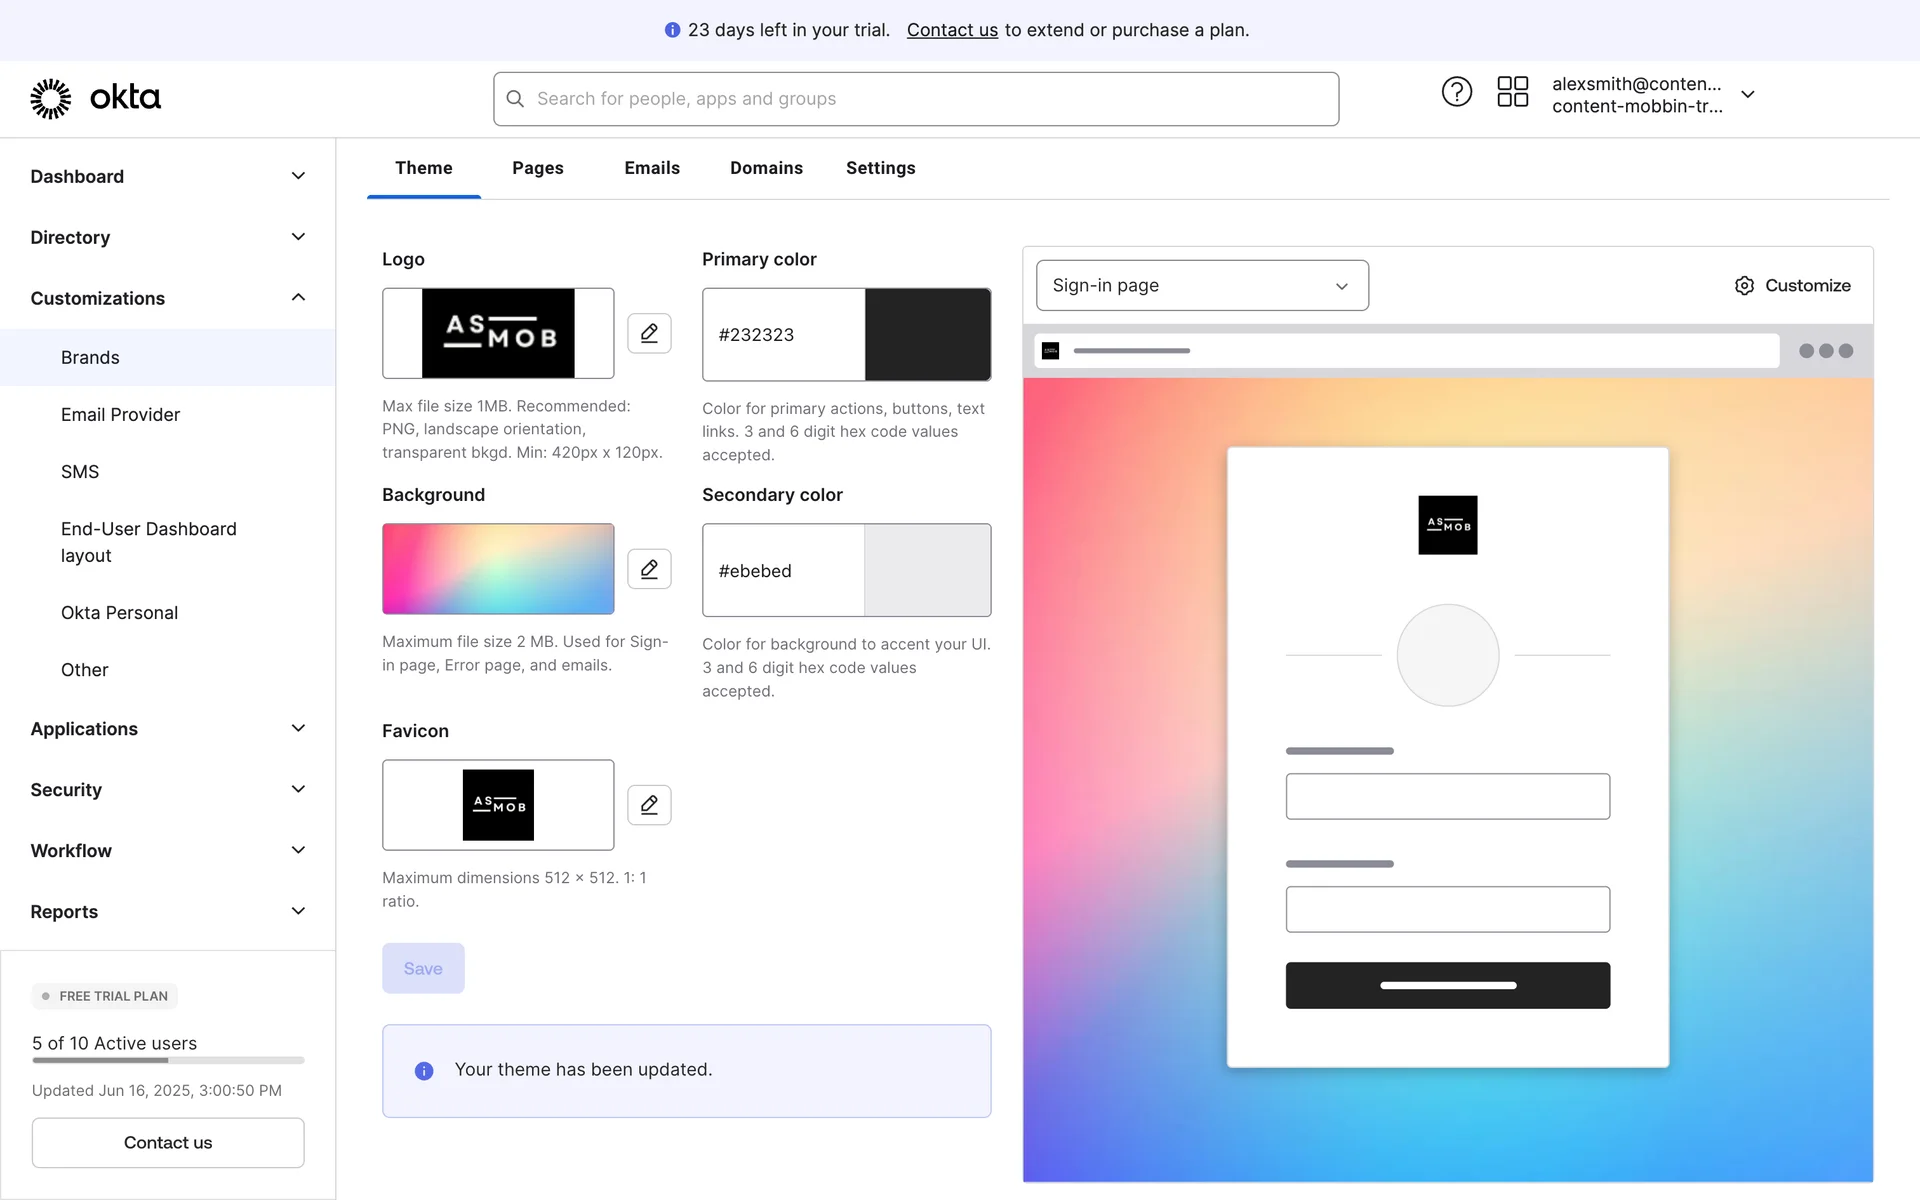Click the Okta logo in header
The image size is (1920, 1200).
click(x=95, y=98)
